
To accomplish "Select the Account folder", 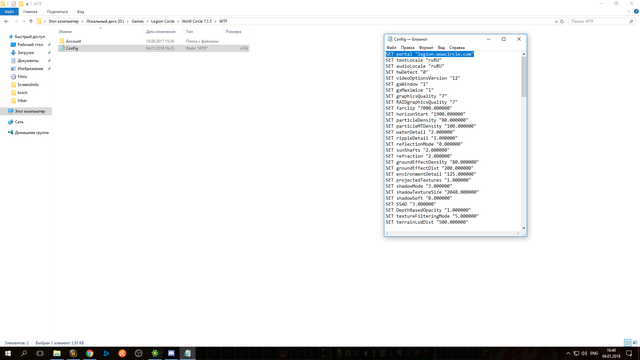I will tap(73, 41).
